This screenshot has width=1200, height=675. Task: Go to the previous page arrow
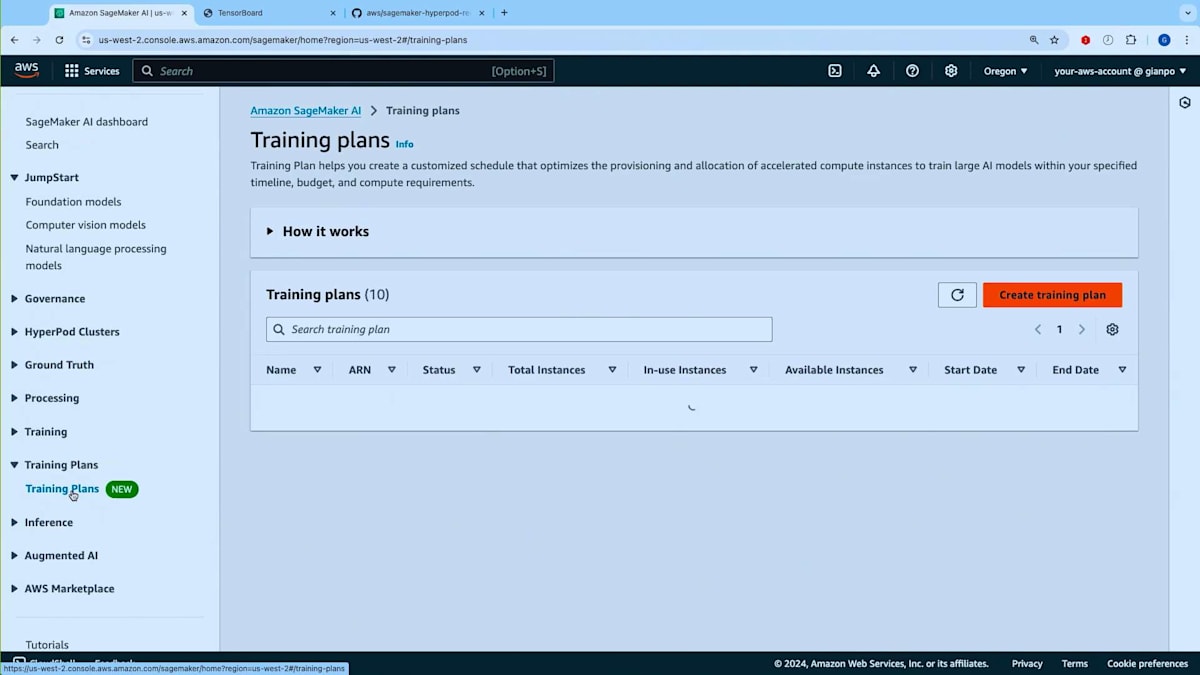click(1037, 329)
